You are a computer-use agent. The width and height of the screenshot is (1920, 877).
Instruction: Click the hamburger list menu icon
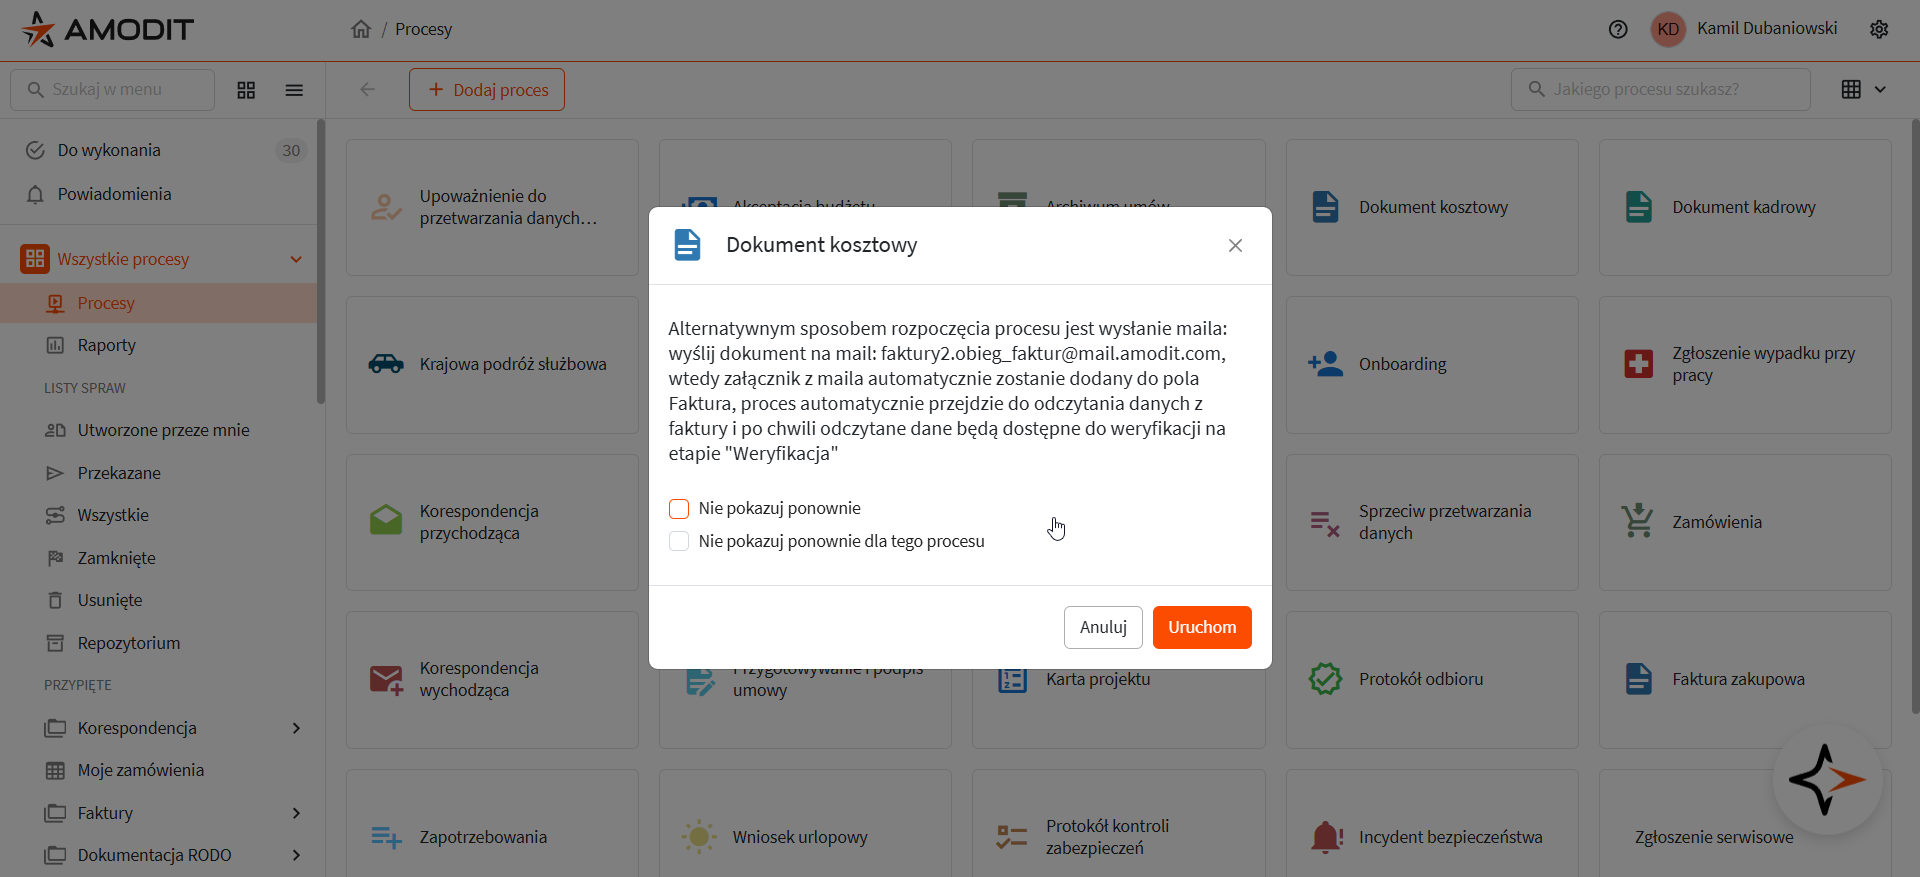(x=294, y=90)
